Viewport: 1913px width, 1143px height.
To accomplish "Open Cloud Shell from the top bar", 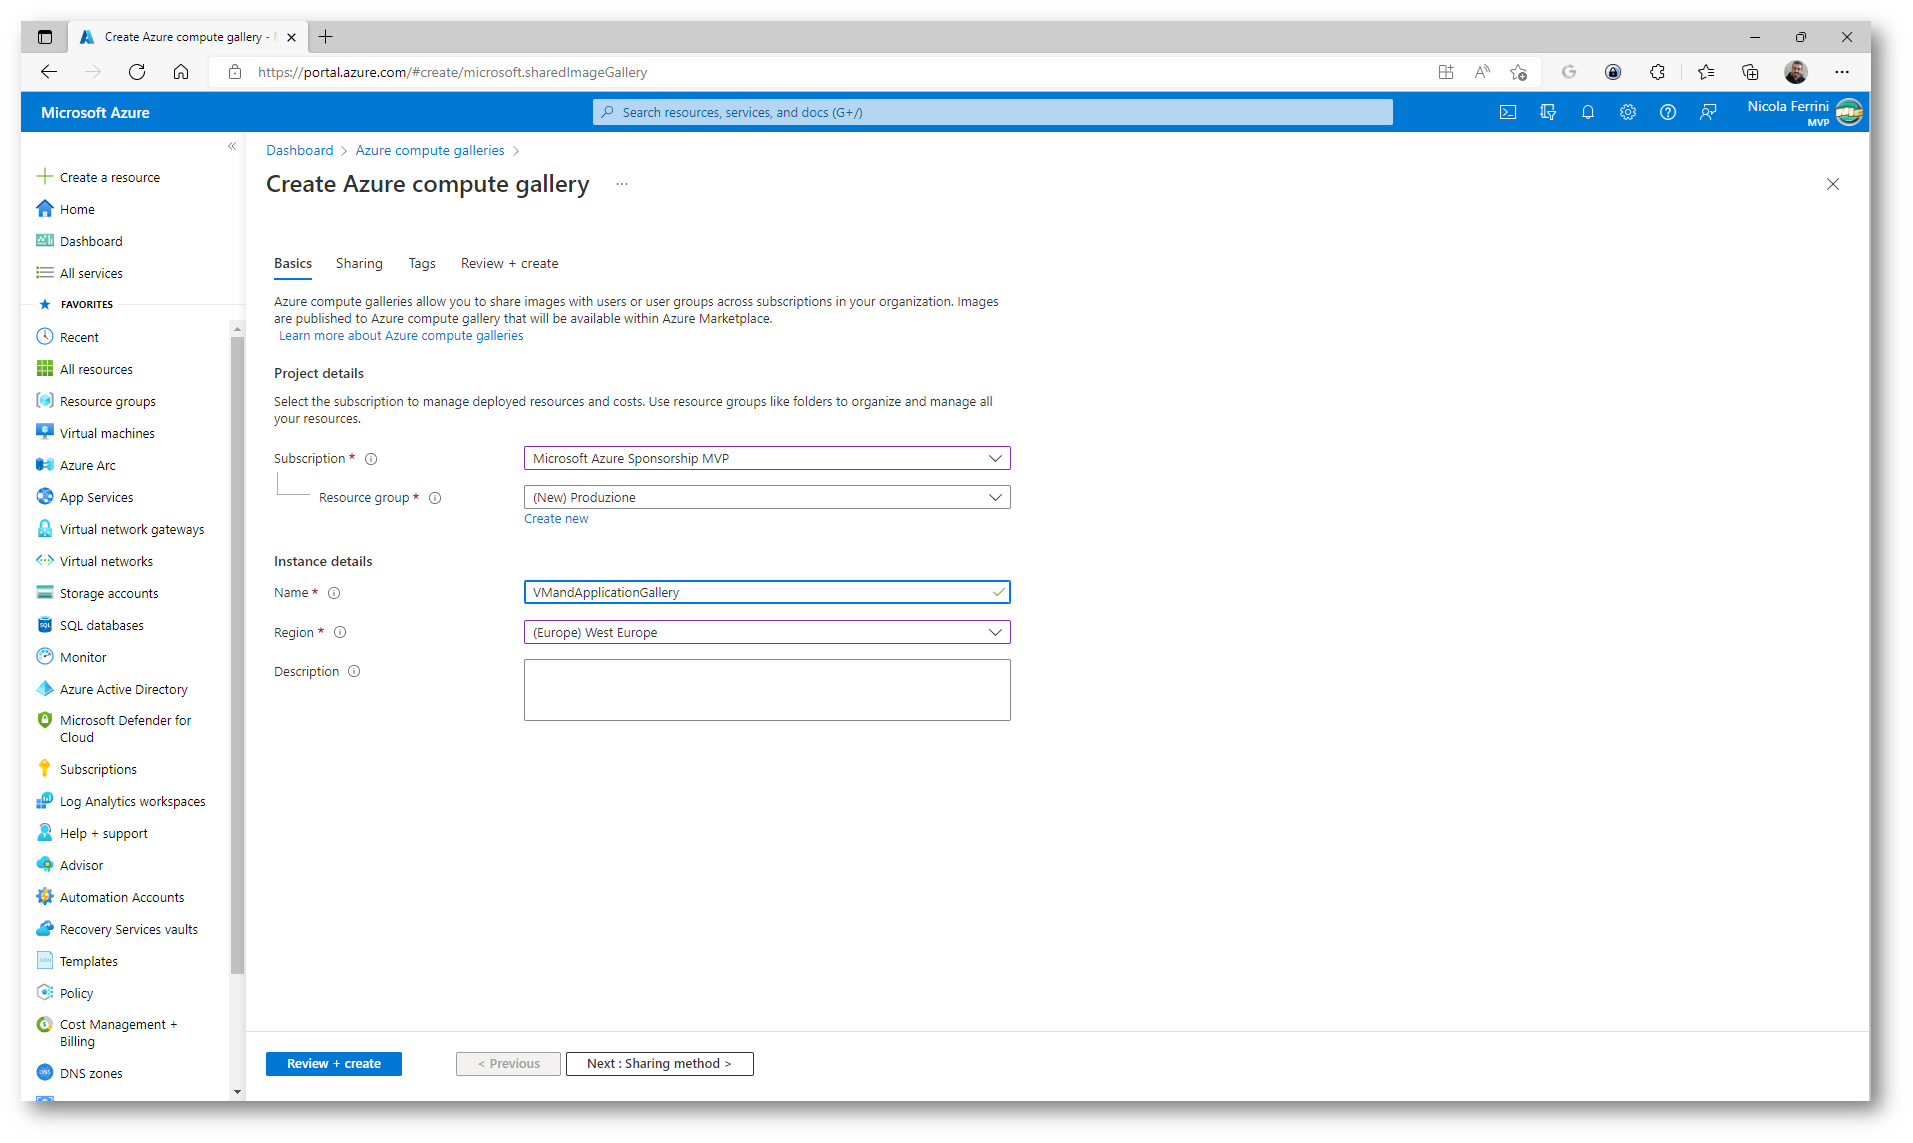I will click(x=1507, y=112).
